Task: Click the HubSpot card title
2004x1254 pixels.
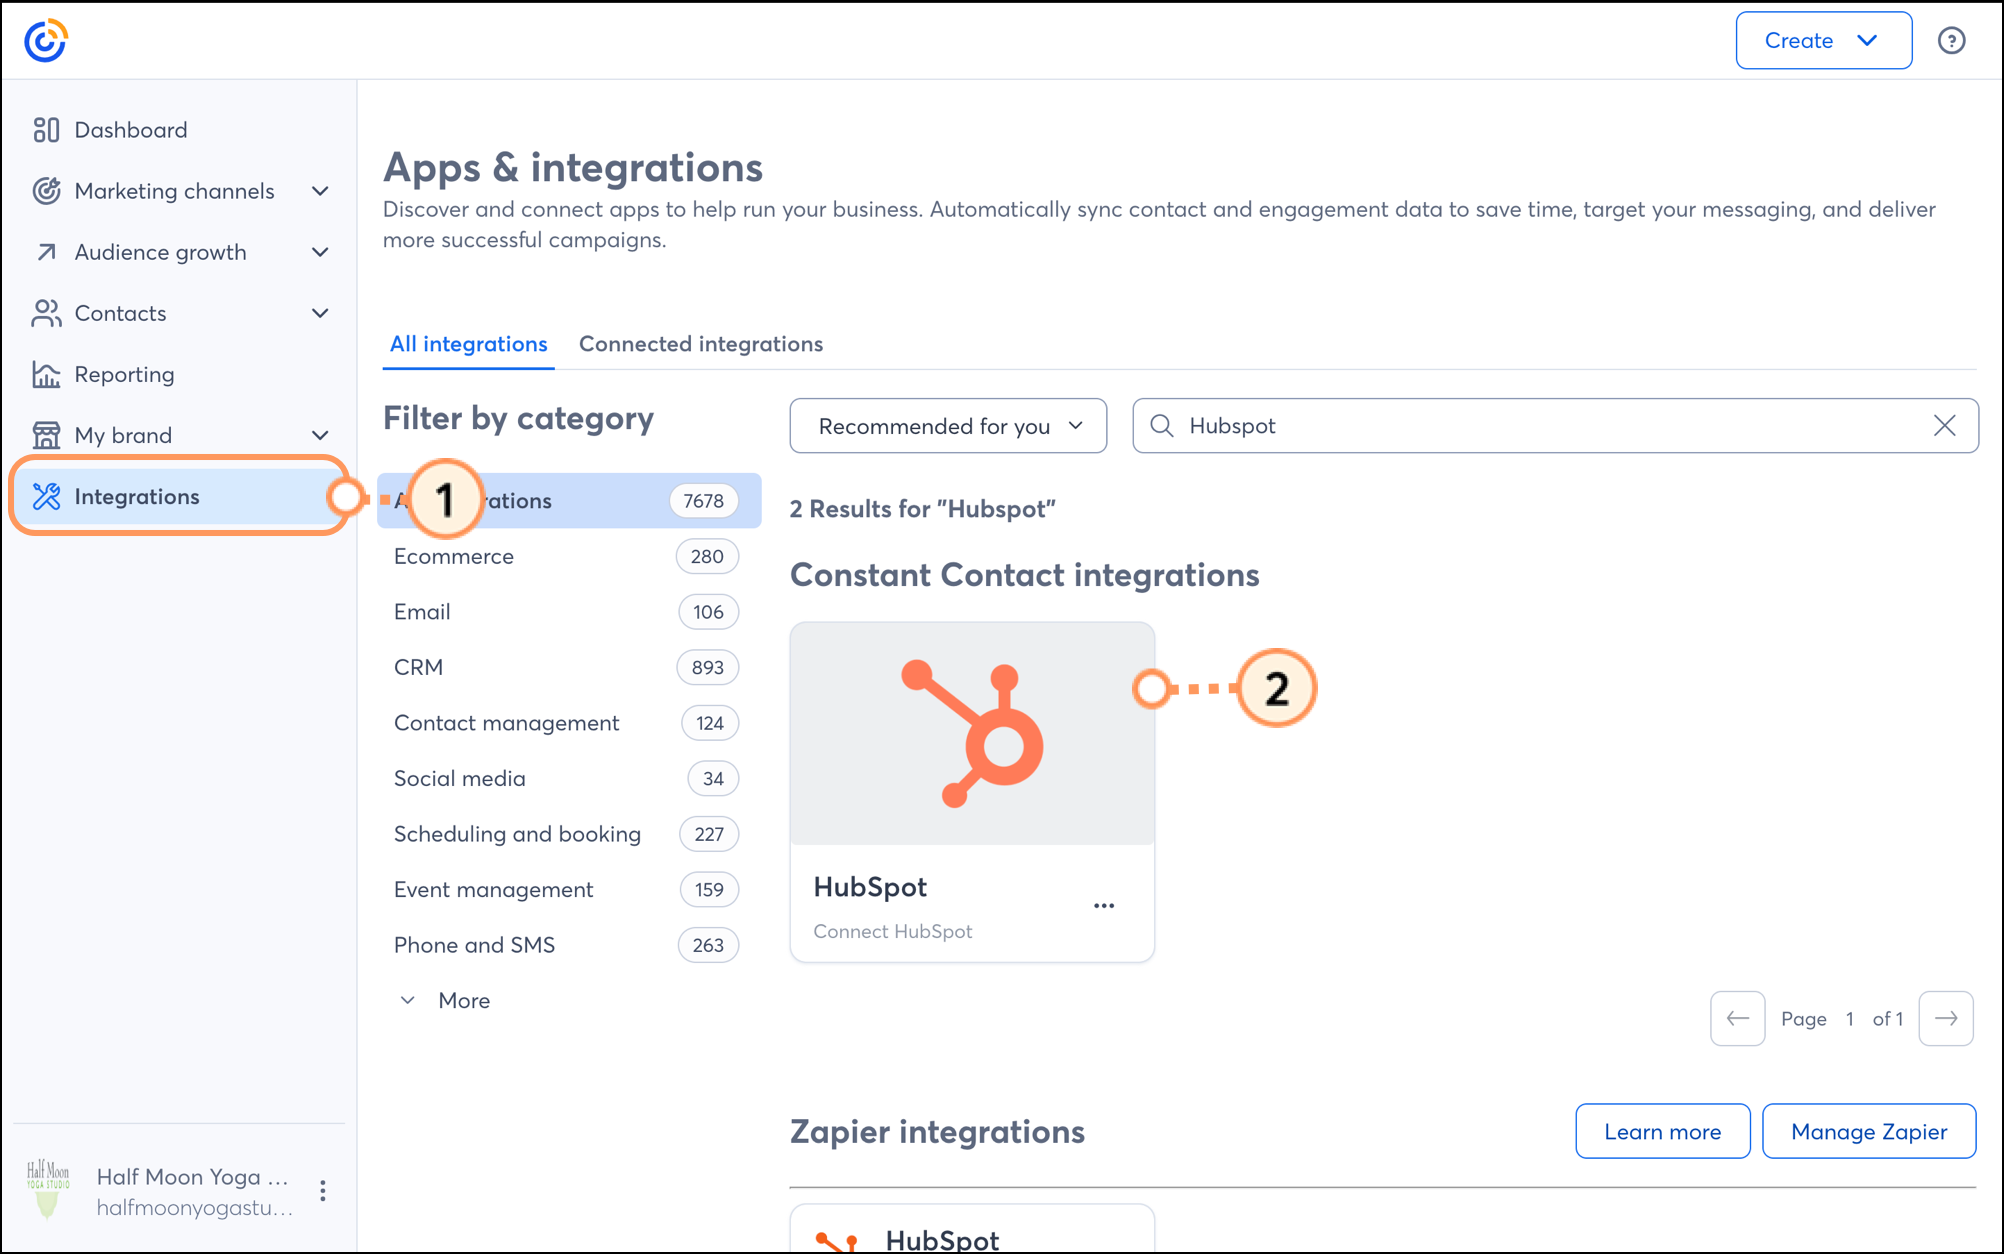Action: pyautogui.click(x=870, y=887)
